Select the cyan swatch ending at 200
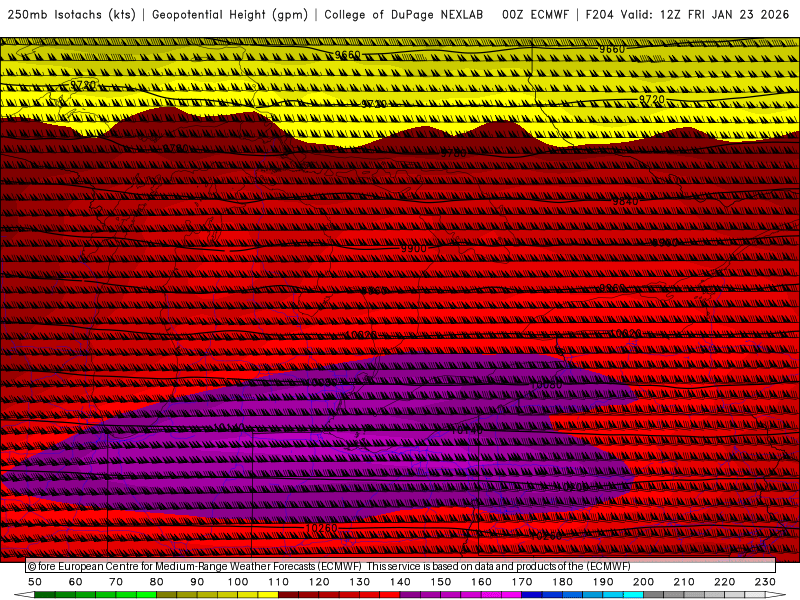The image size is (800, 600). pyautogui.click(x=634, y=595)
